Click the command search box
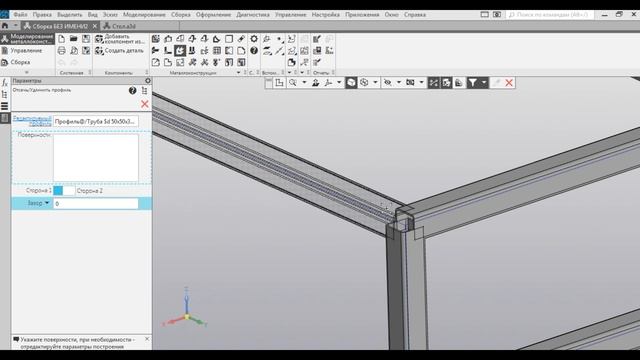640x360 pixels. [550, 14]
